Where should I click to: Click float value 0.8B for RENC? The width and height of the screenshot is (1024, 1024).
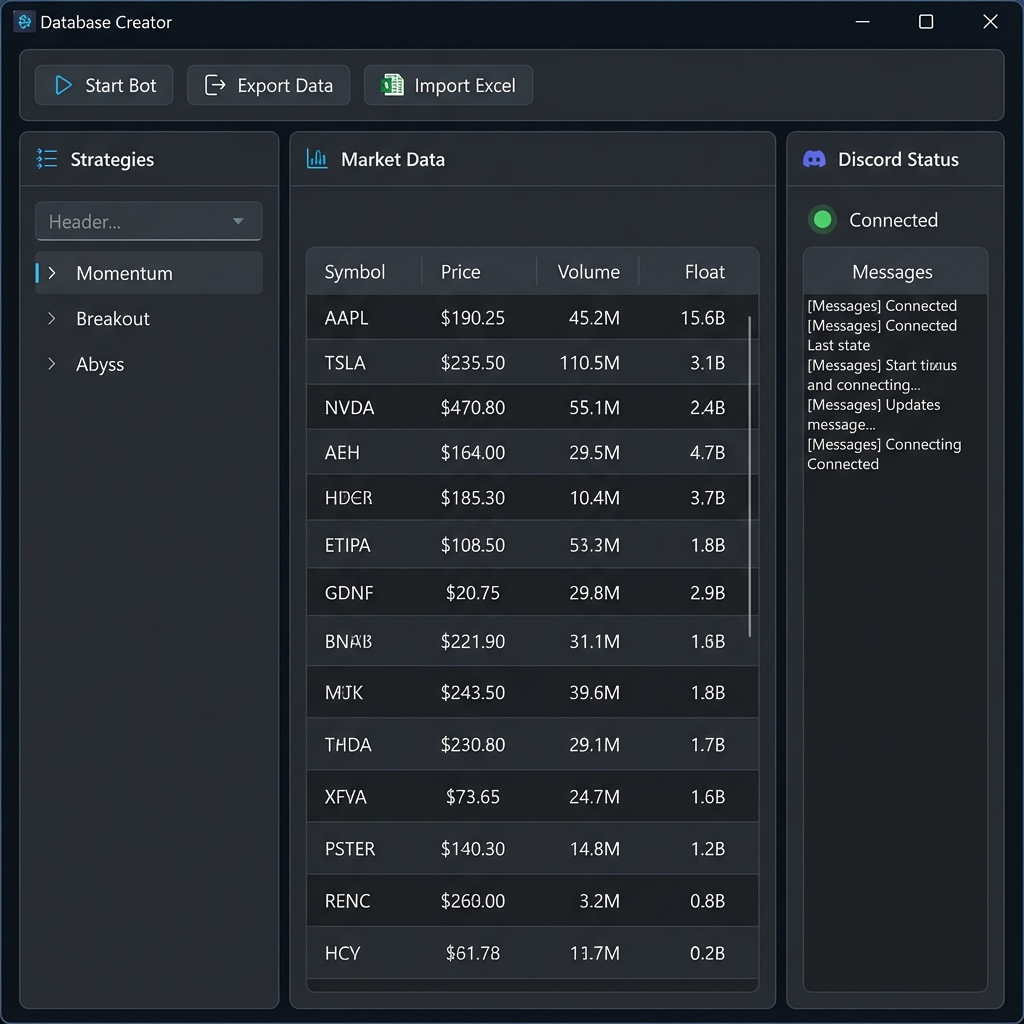(708, 901)
